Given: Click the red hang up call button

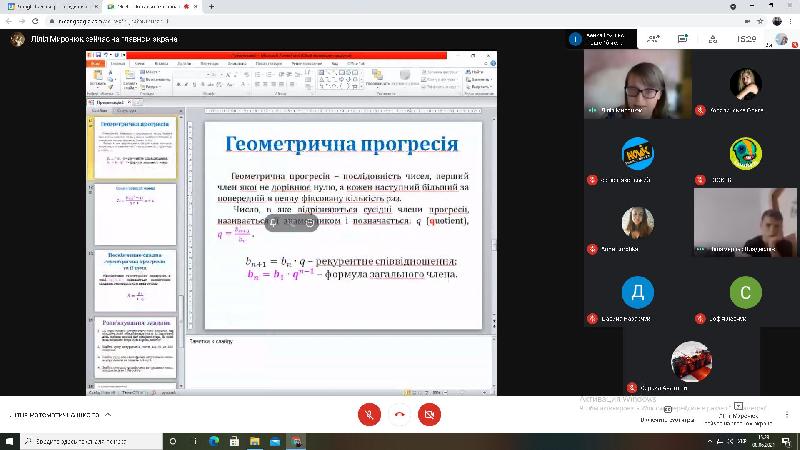Looking at the screenshot, I should coord(399,414).
